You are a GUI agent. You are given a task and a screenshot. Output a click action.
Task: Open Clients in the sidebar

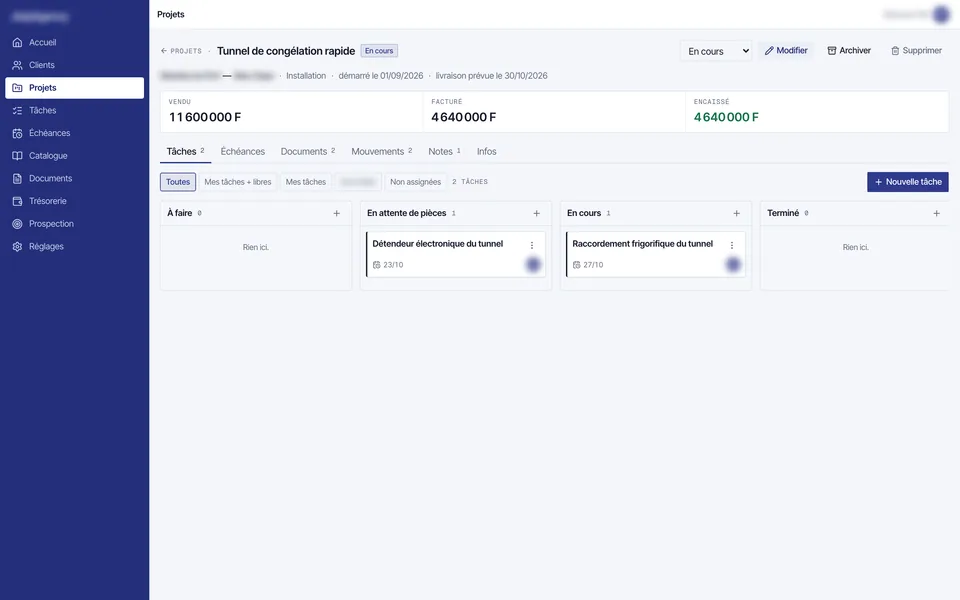[x=75, y=65]
